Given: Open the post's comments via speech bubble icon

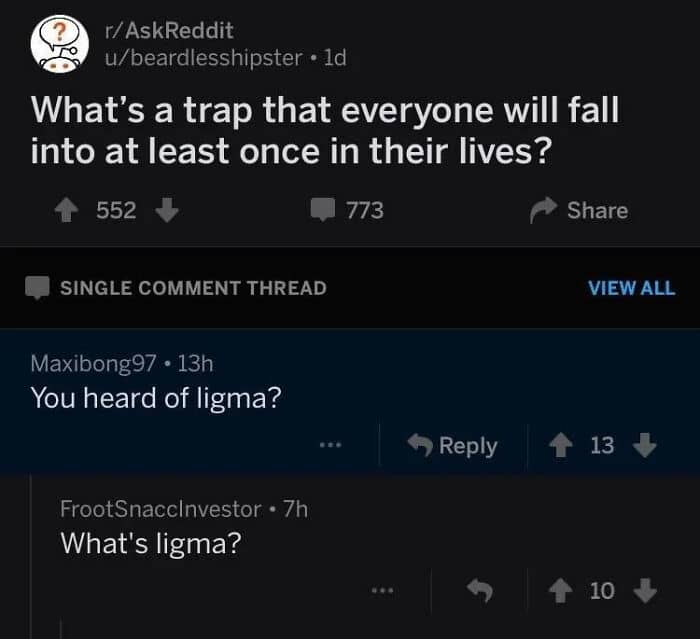Looking at the screenshot, I should (321, 210).
